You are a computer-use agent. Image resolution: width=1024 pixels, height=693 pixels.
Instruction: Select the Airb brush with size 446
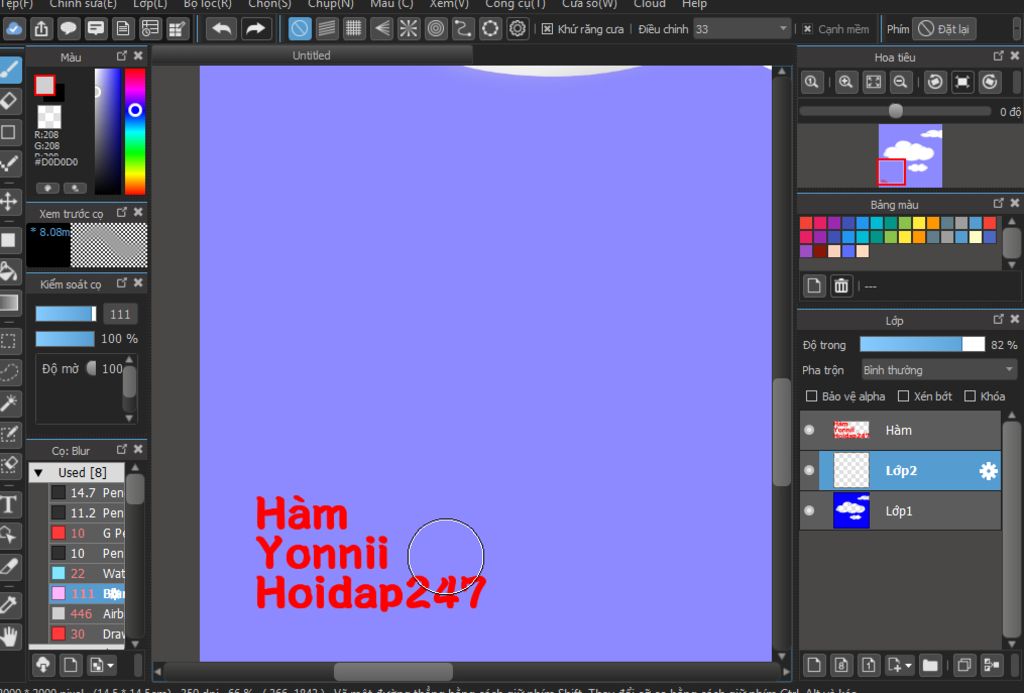coord(87,613)
